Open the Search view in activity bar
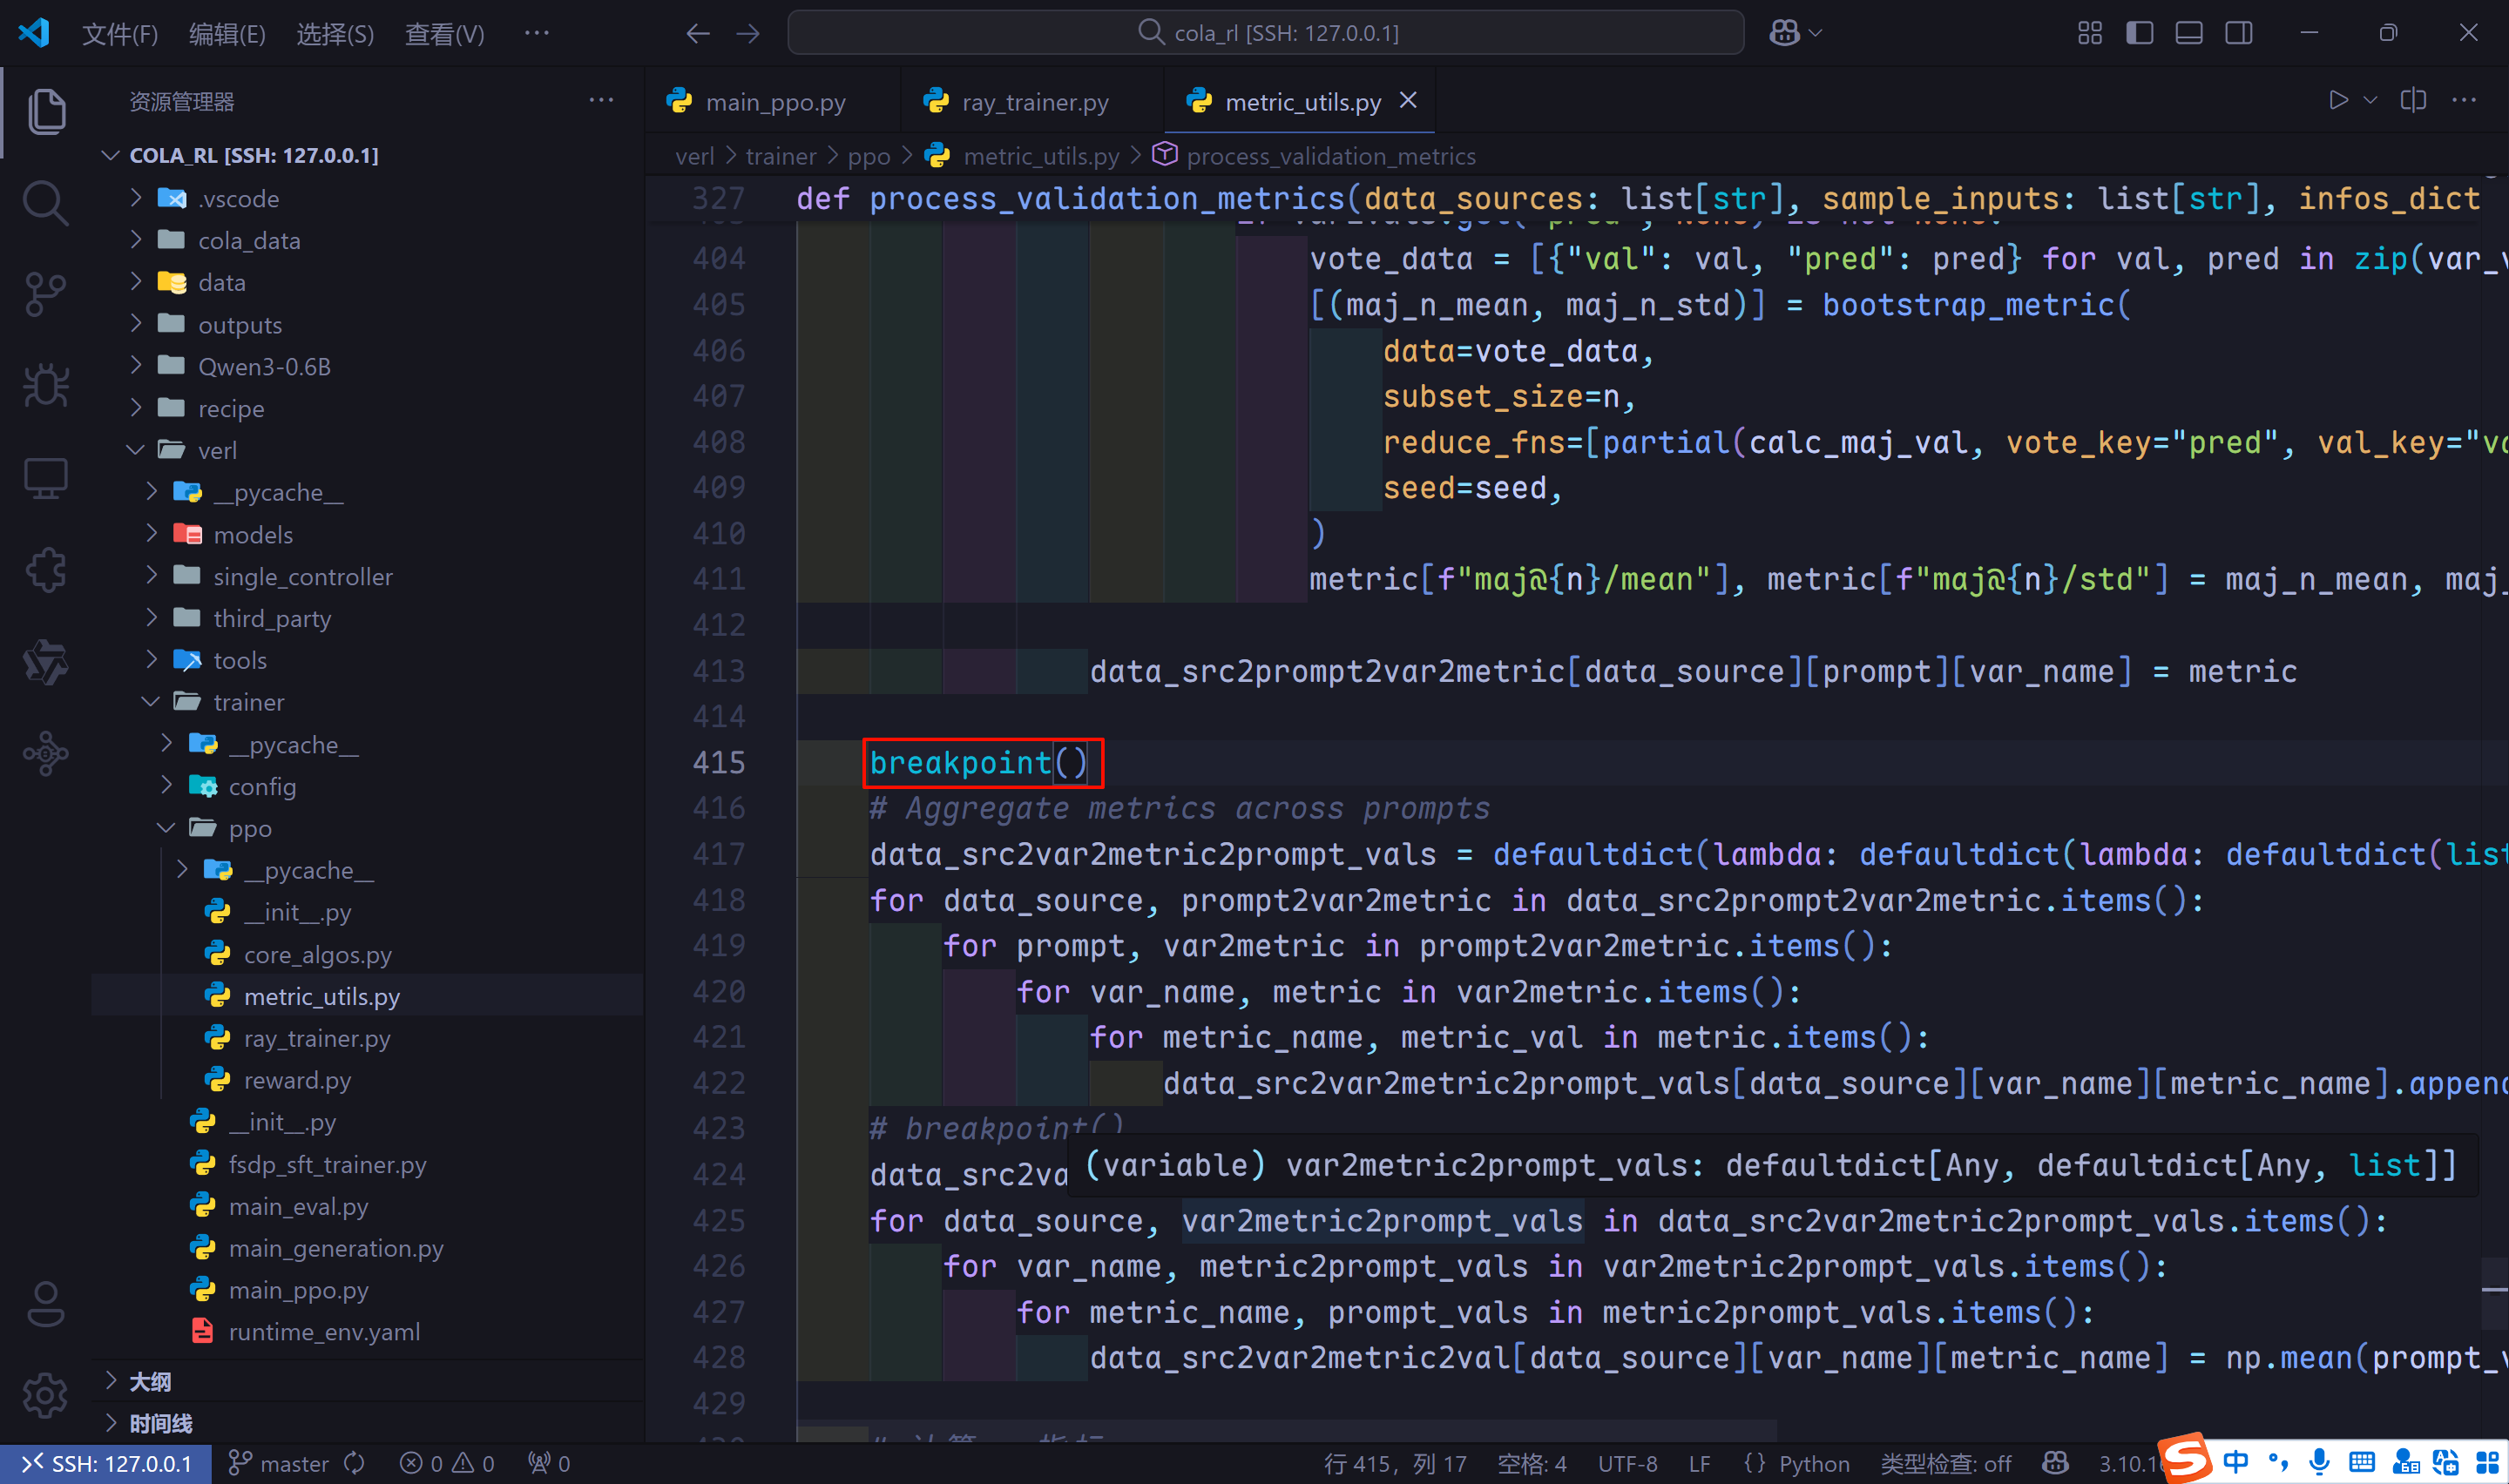The width and height of the screenshot is (2509, 1484). (x=45, y=203)
